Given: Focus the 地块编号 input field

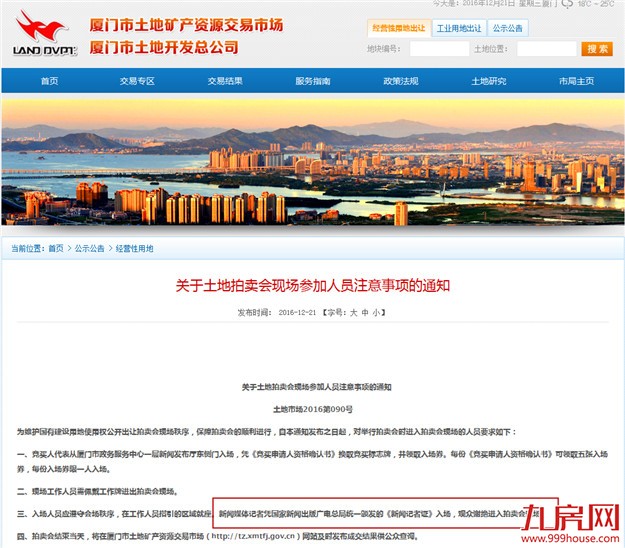Looking at the screenshot, I should click(x=439, y=49).
